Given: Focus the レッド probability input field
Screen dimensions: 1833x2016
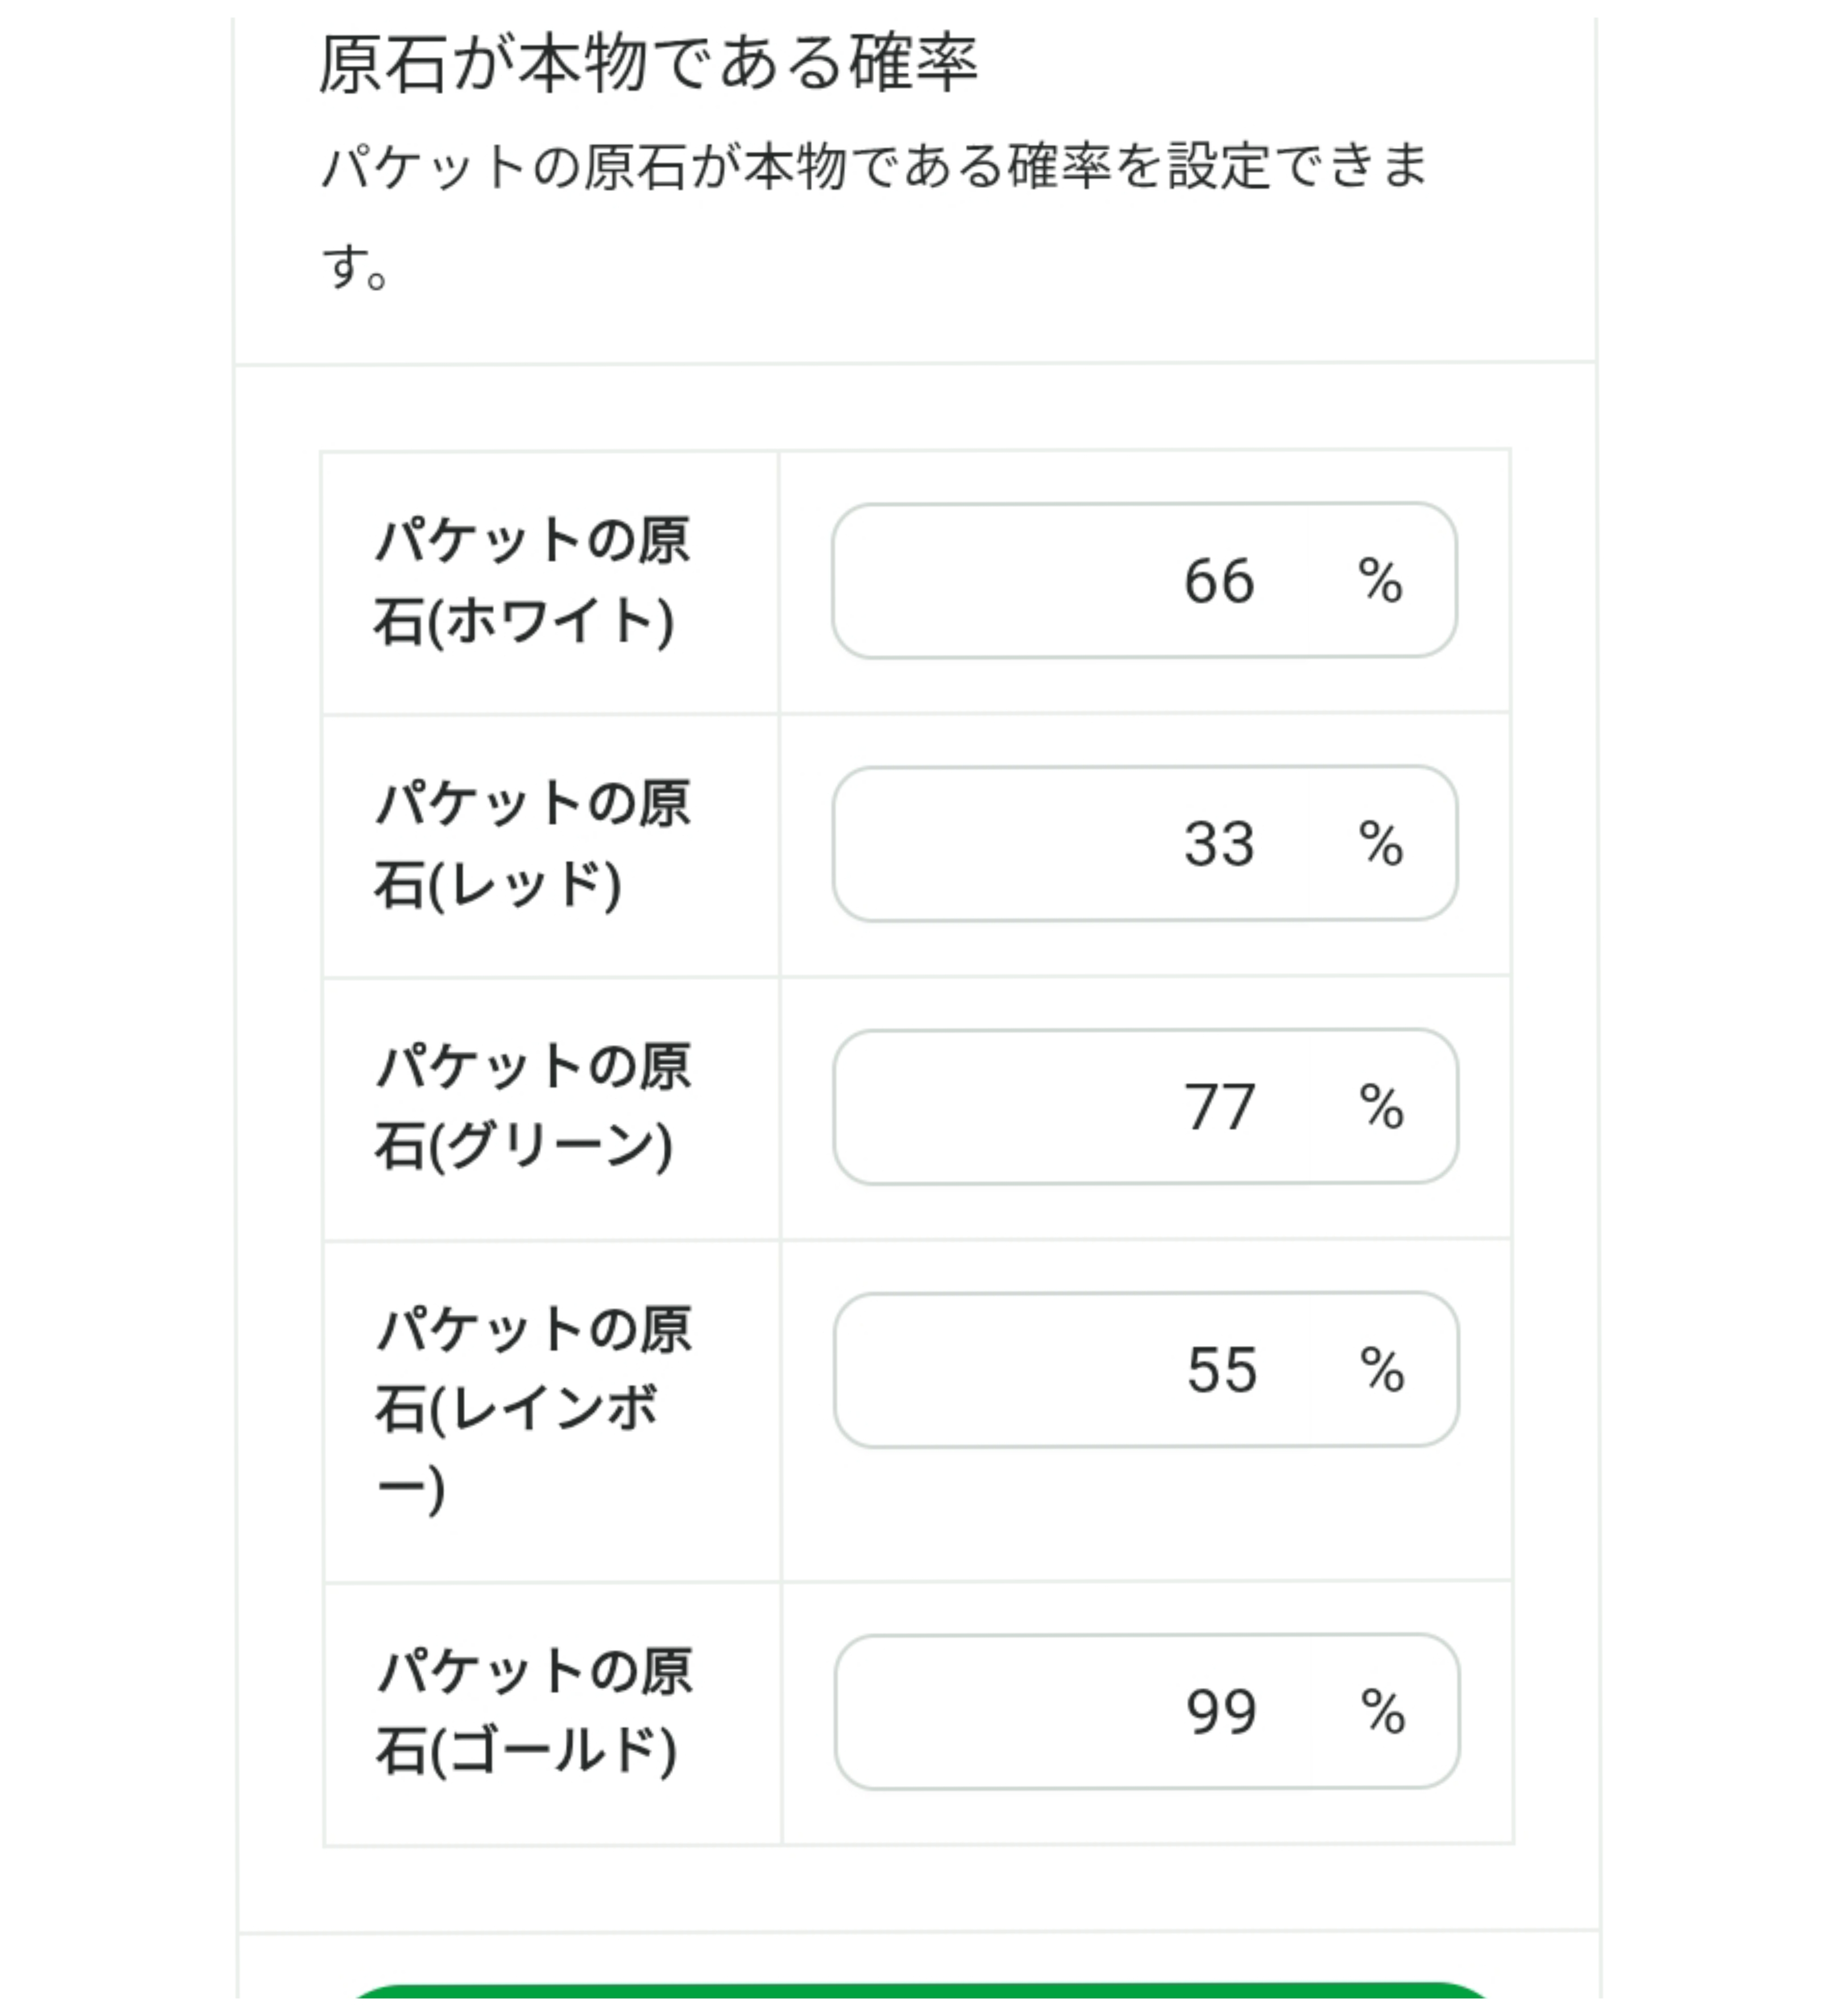Looking at the screenshot, I should point(1070,844).
